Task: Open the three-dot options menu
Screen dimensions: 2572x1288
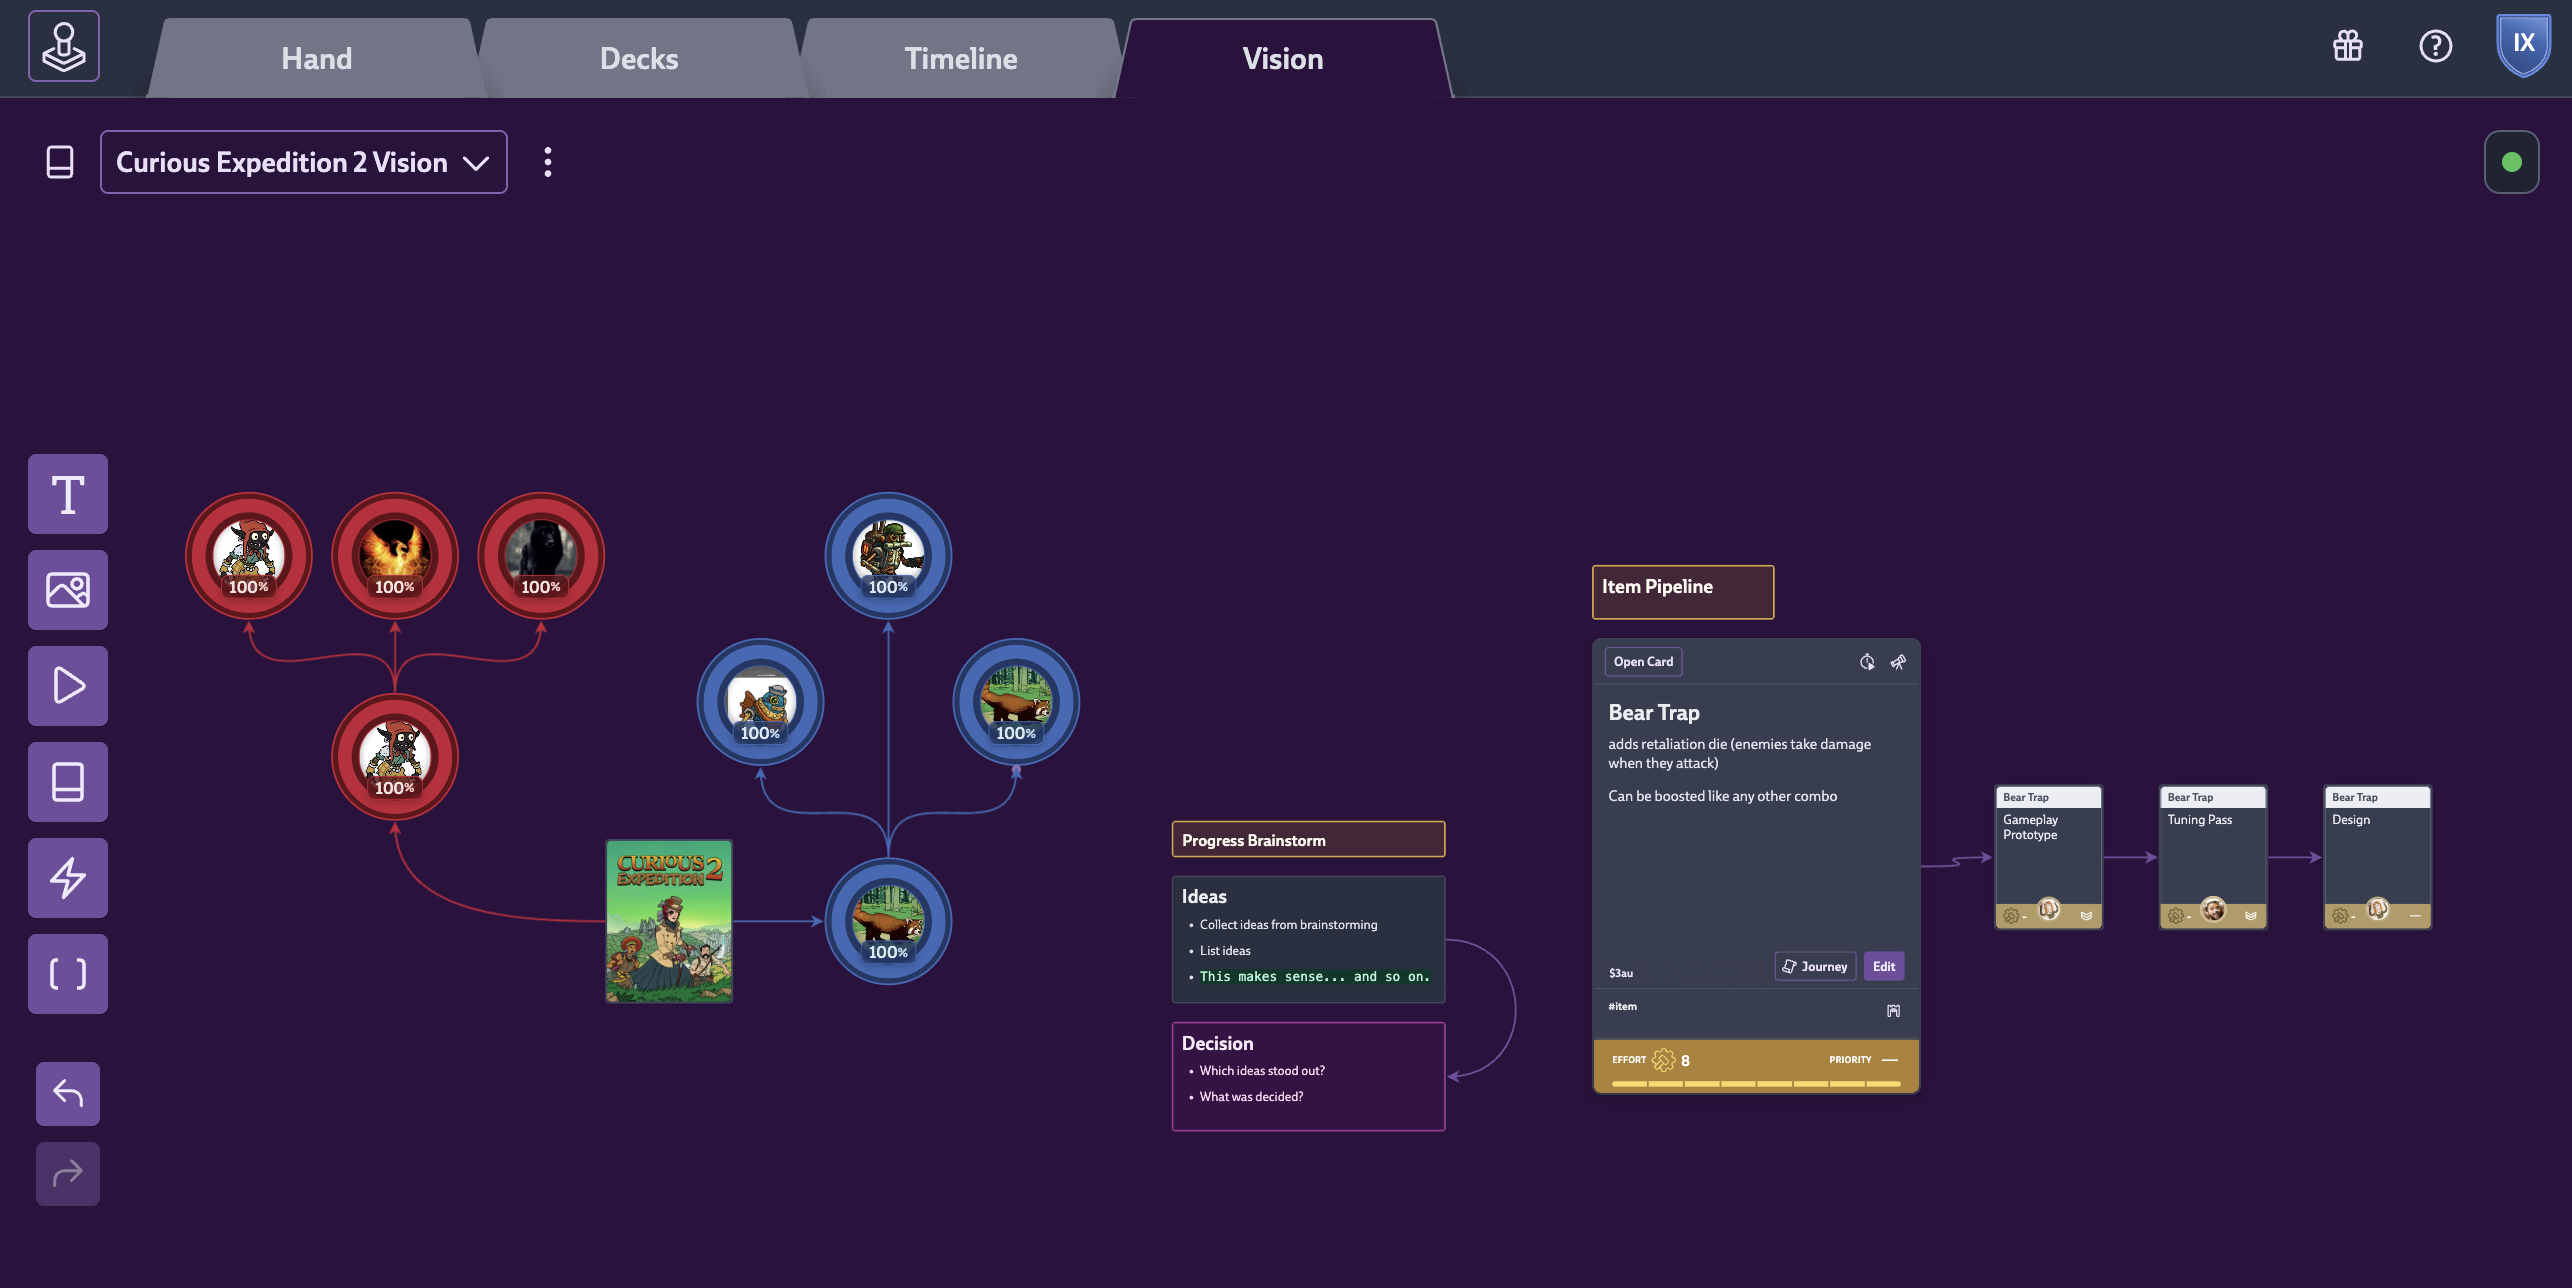Action: tap(547, 162)
